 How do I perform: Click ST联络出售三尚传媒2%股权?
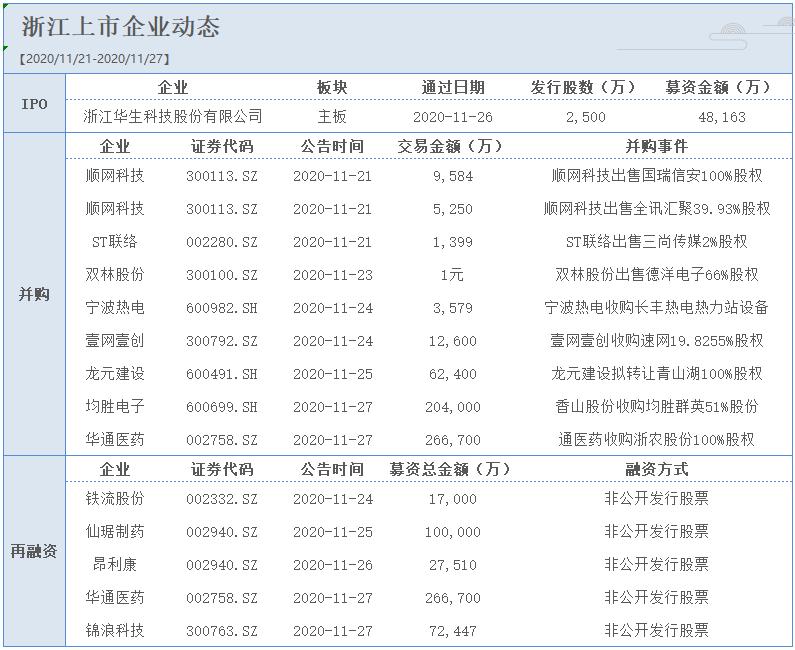(x=657, y=241)
